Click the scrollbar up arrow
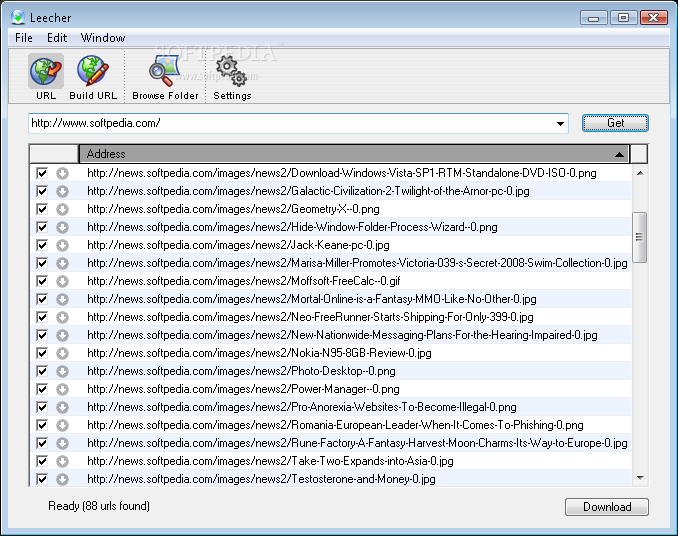The width and height of the screenshot is (678, 536). 640,173
